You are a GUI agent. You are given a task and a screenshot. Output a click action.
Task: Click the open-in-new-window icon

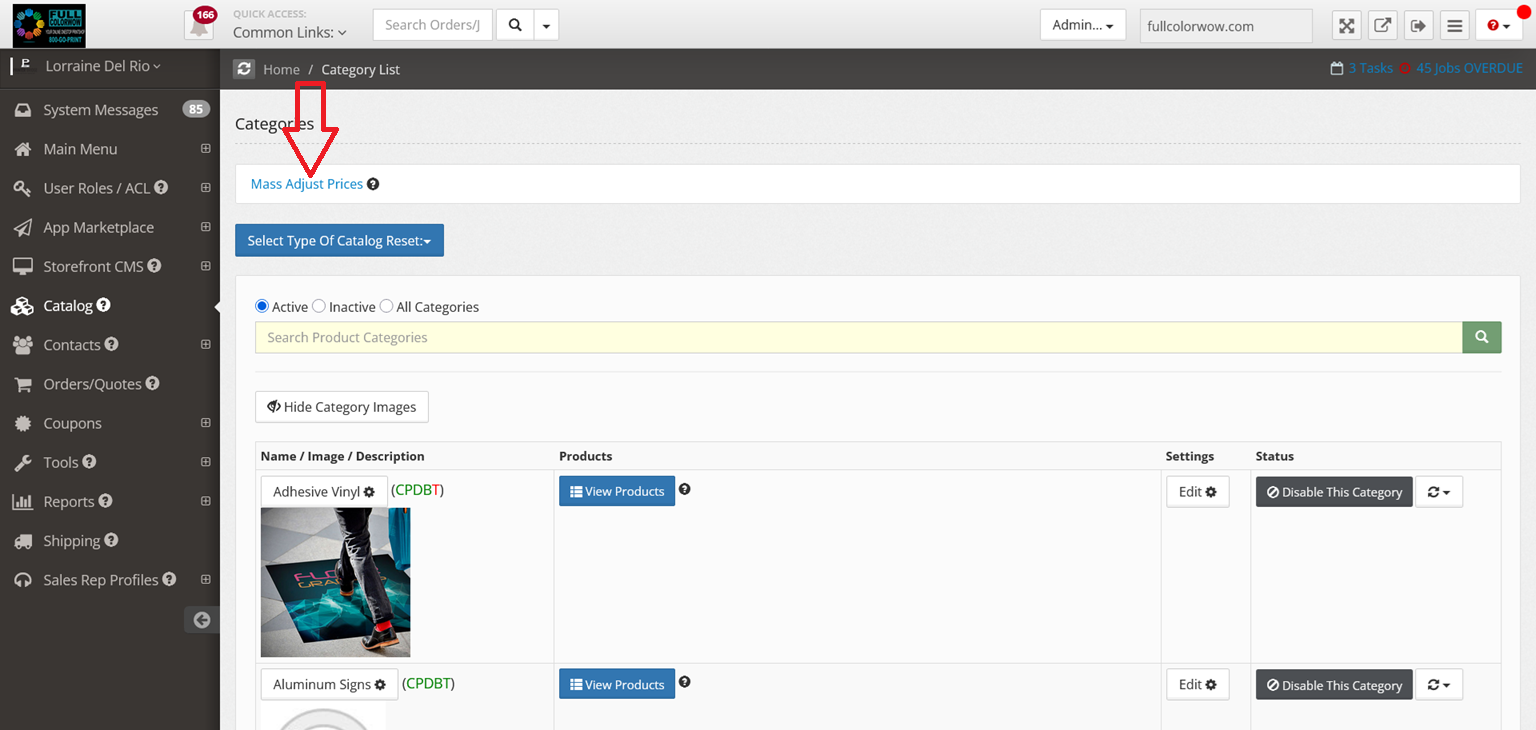pos(1382,26)
